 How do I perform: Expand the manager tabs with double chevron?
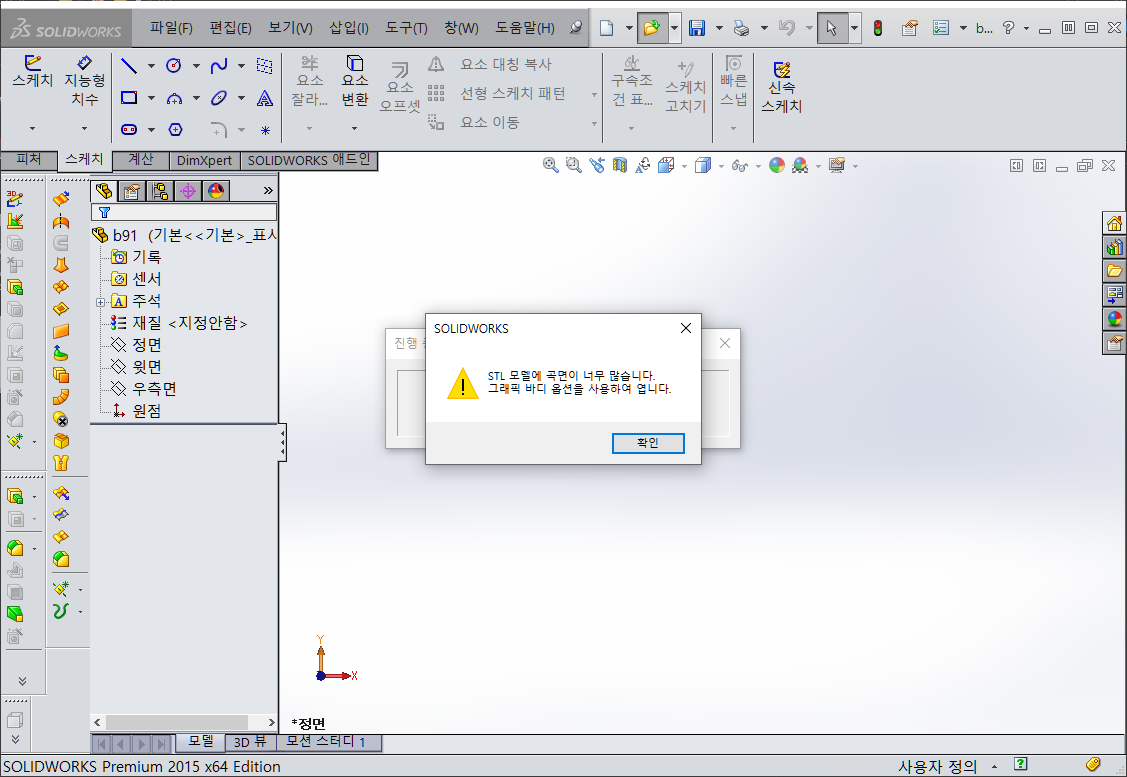(267, 190)
